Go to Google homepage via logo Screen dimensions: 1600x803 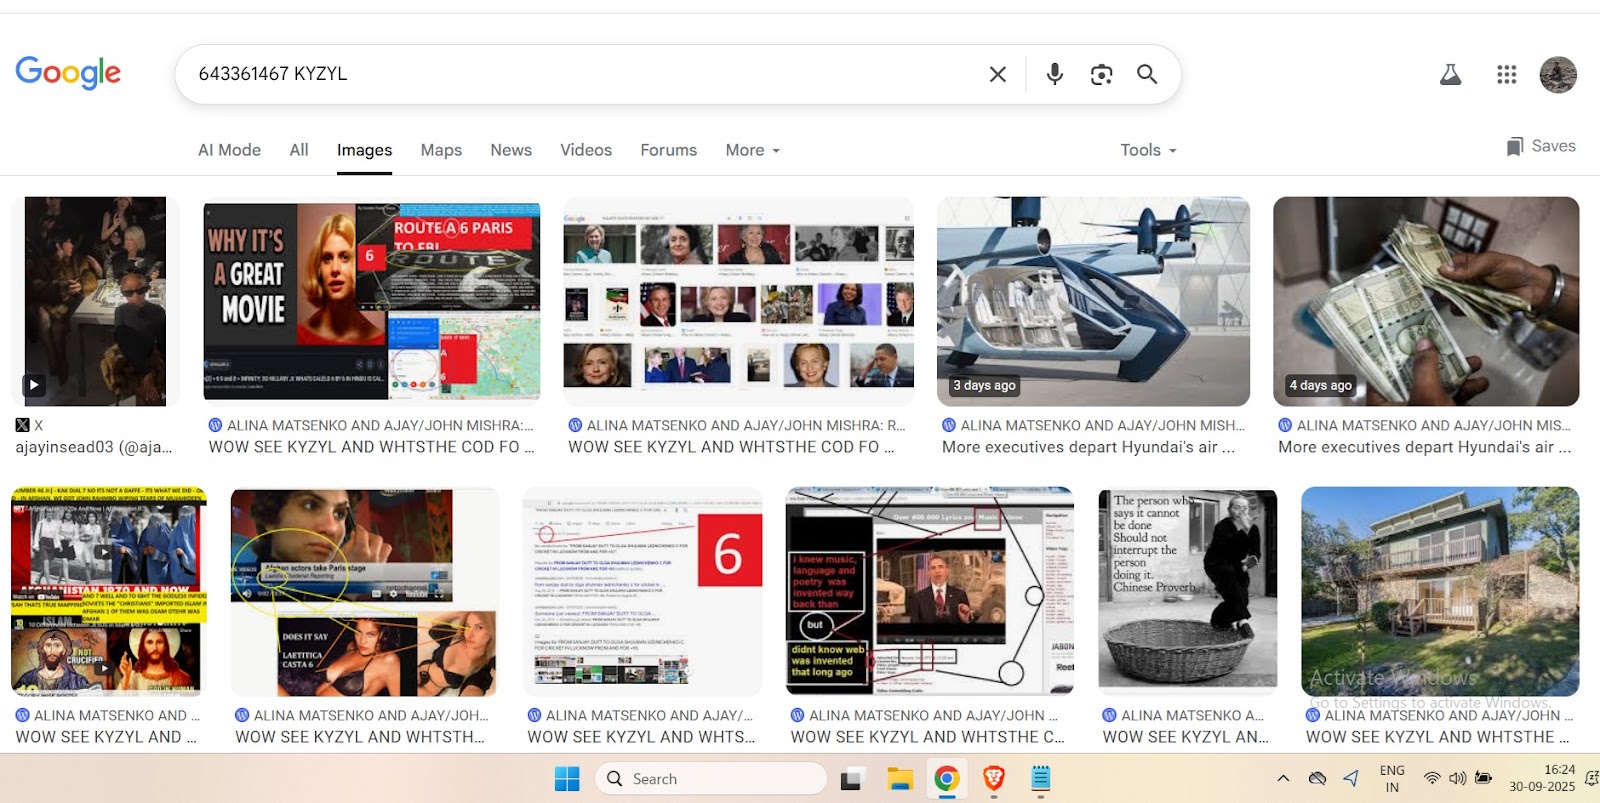[x=68, y=73]
